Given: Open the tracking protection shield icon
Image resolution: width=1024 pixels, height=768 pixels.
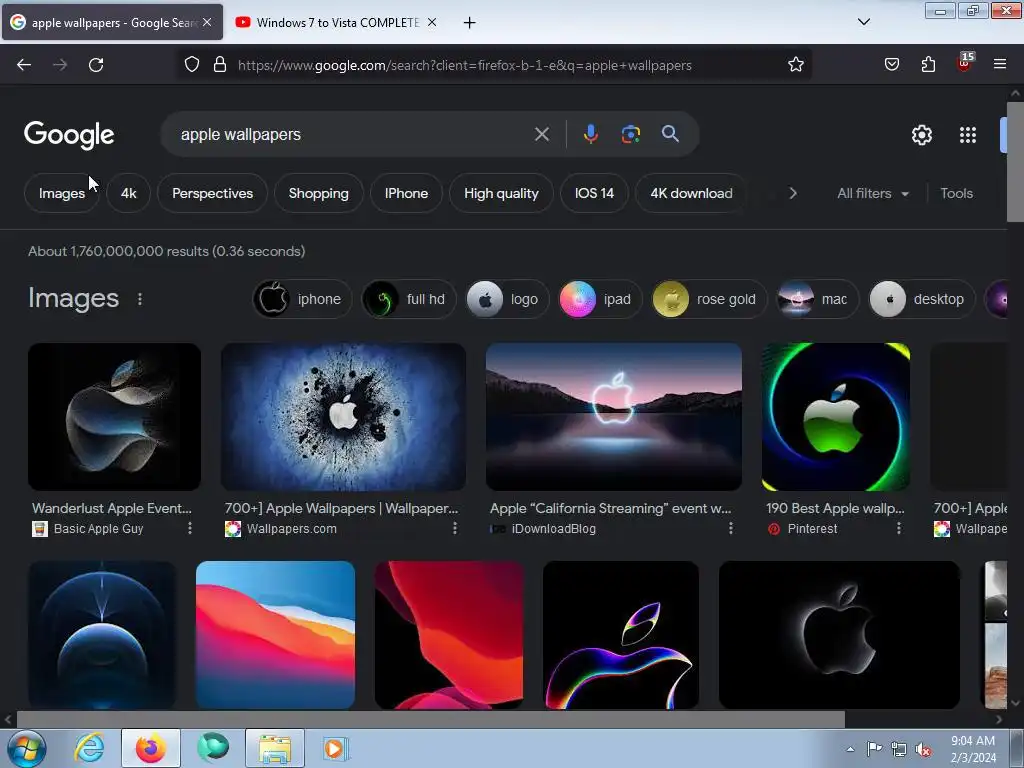Looking at the screenshot, I should pos(191,65).
